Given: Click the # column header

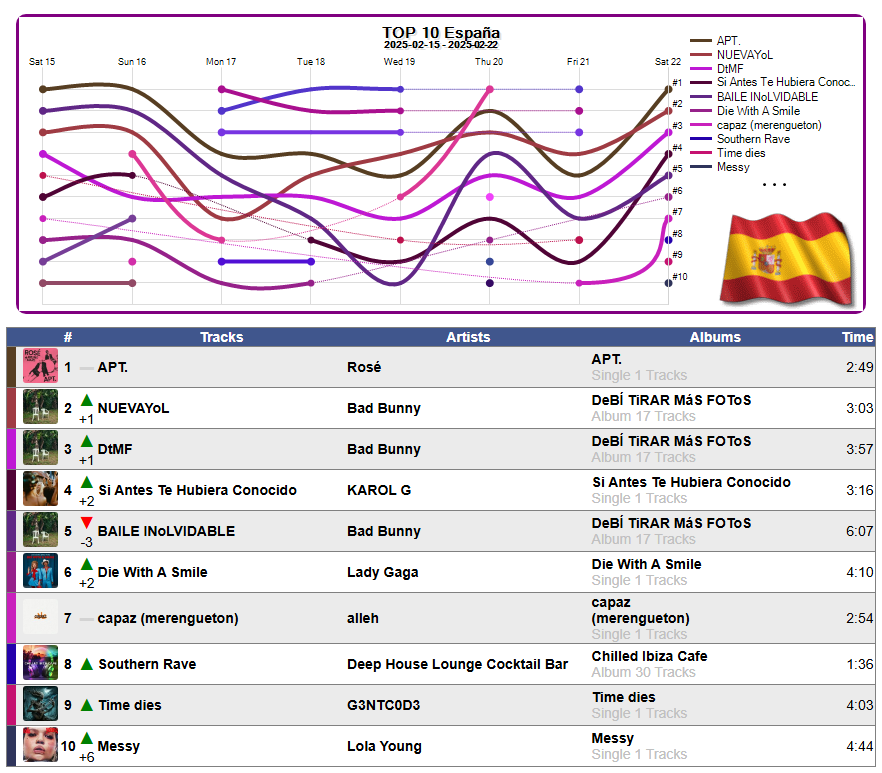Looking at the screenshot, I should point(68,337).
